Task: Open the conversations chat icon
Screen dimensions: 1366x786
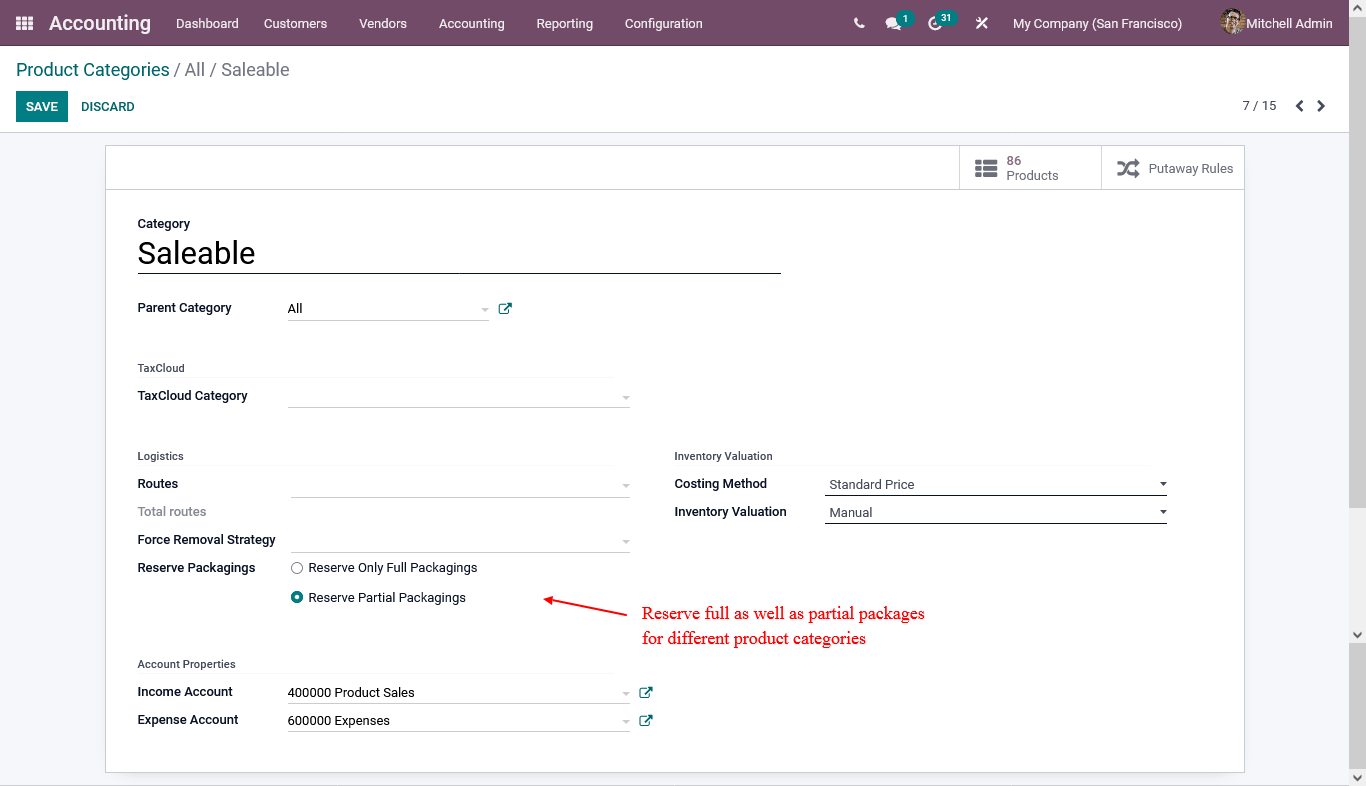Action: [x=893, y=23]
